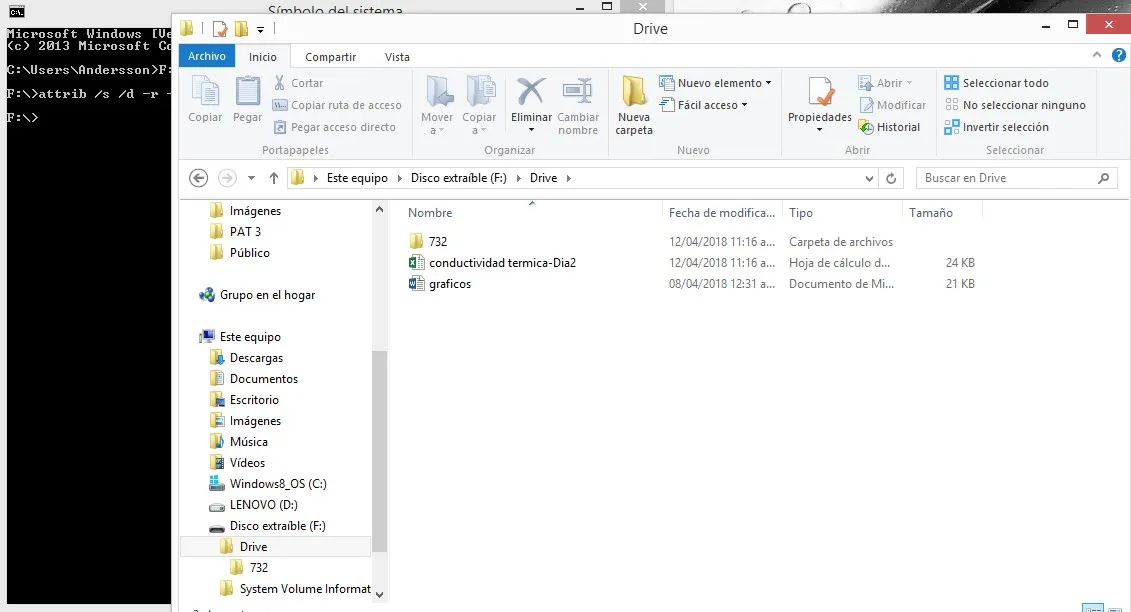This screenshot has width=1131, height=612.
Task: Go back with the back arrow
Action: [x=198, y=178]
